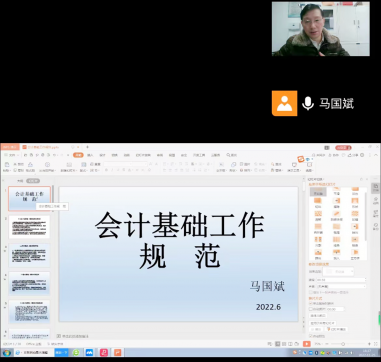Open the 形状 shapes gallery
The height and width of the screenshot is (362, 381).
tap(233, 167)
